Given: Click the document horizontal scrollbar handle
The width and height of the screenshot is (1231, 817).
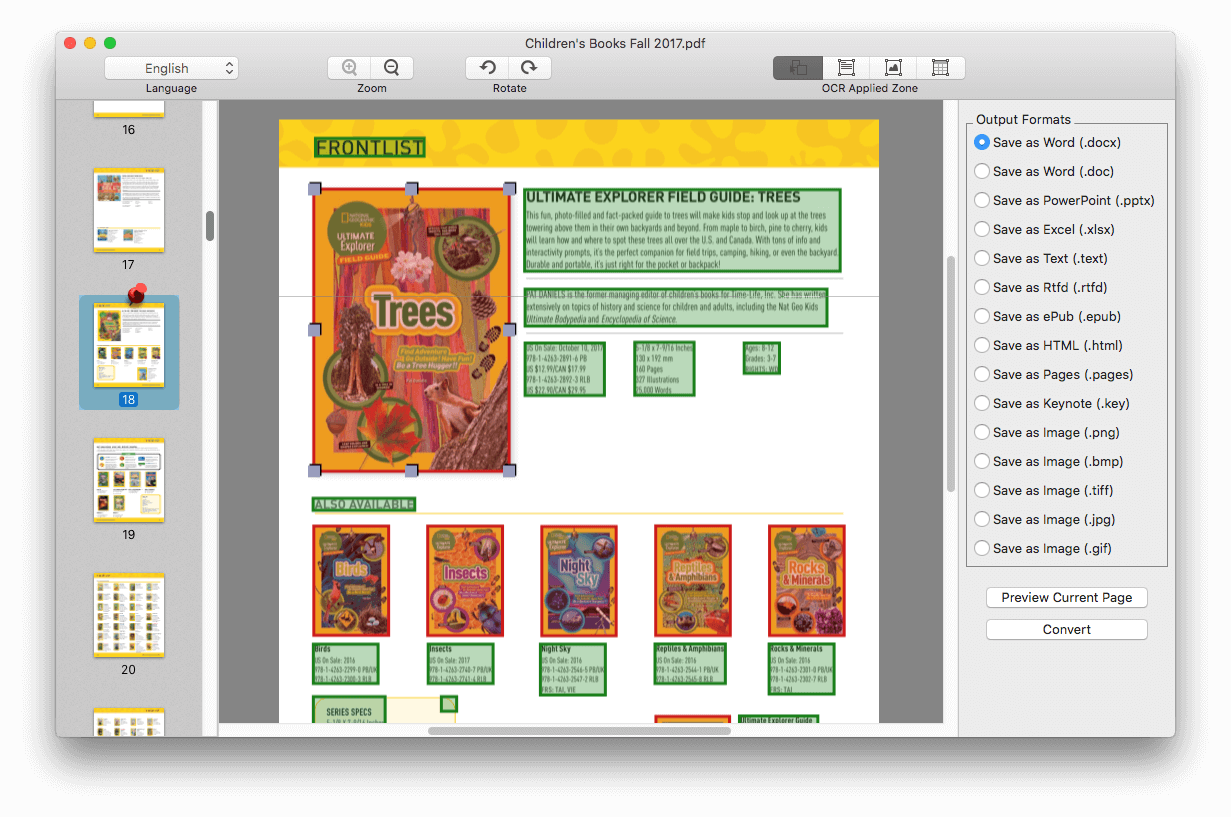Looking at the screenshot, I should pyautogui.click(x=580, y=731).
